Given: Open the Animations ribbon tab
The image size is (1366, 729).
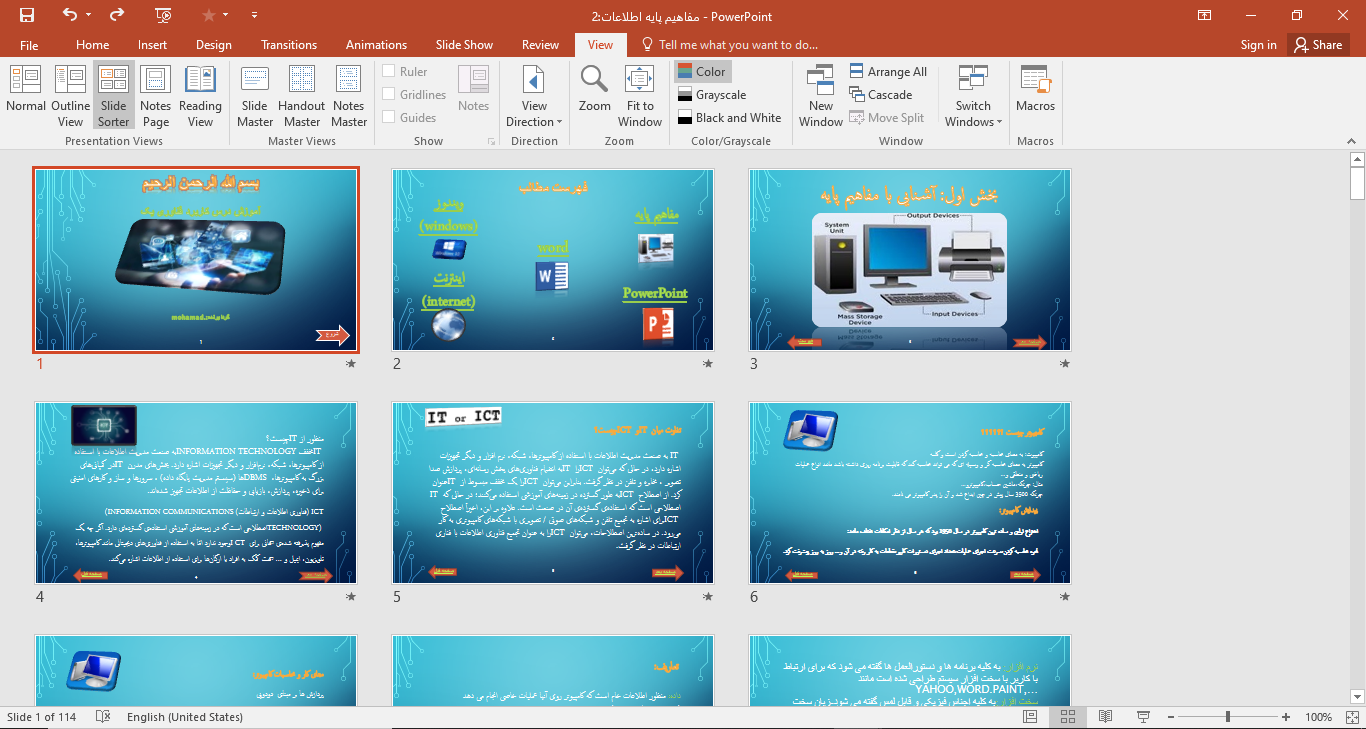Looking at the screenshot, I should [x=376, y=45].
